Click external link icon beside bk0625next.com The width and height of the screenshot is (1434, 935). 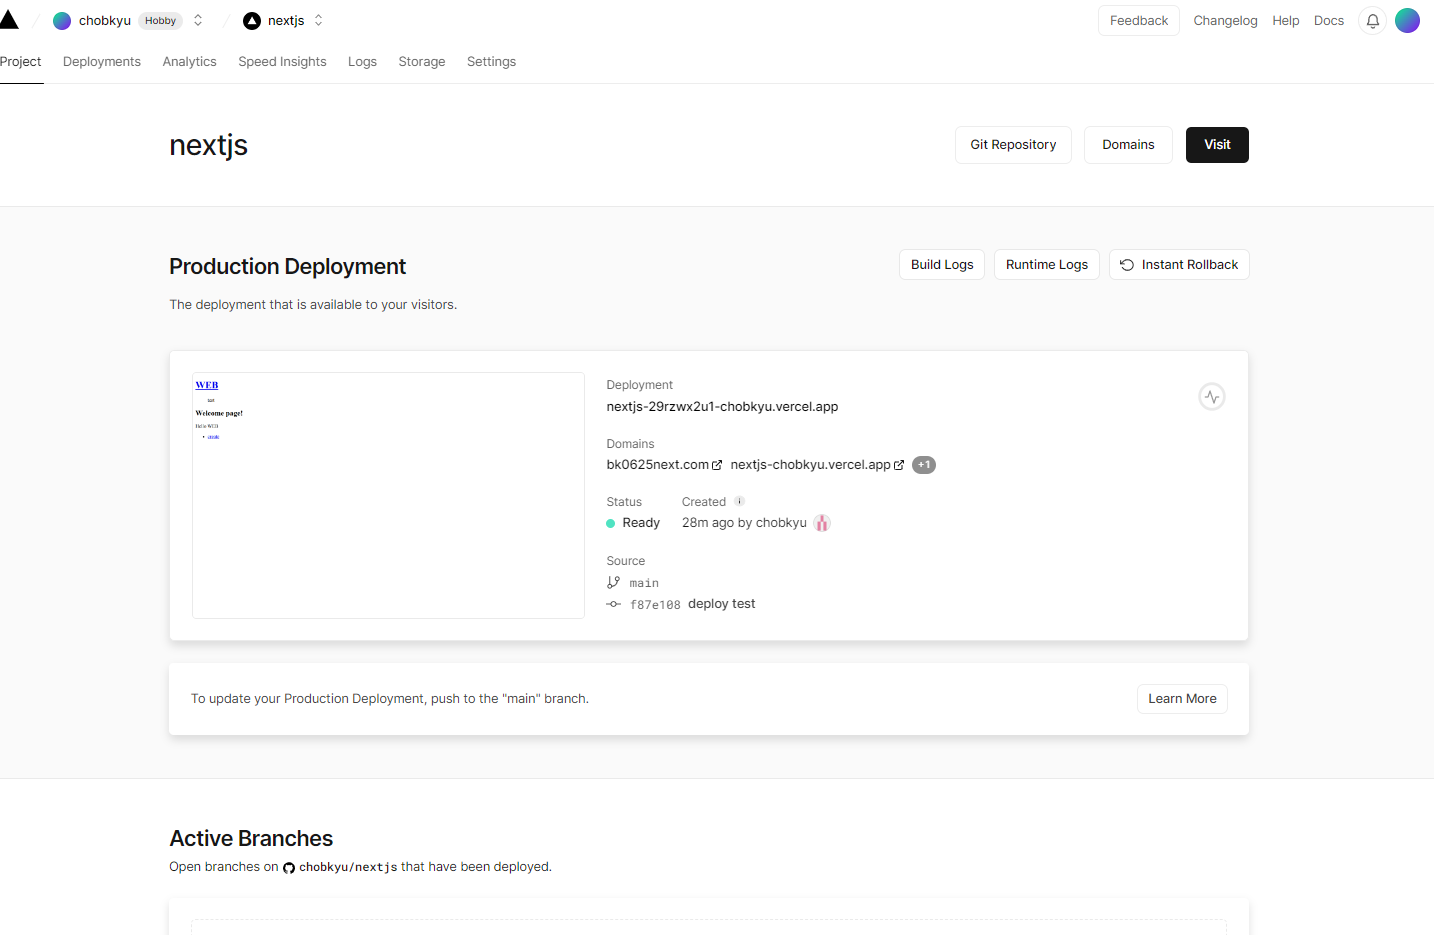point(717,465)
